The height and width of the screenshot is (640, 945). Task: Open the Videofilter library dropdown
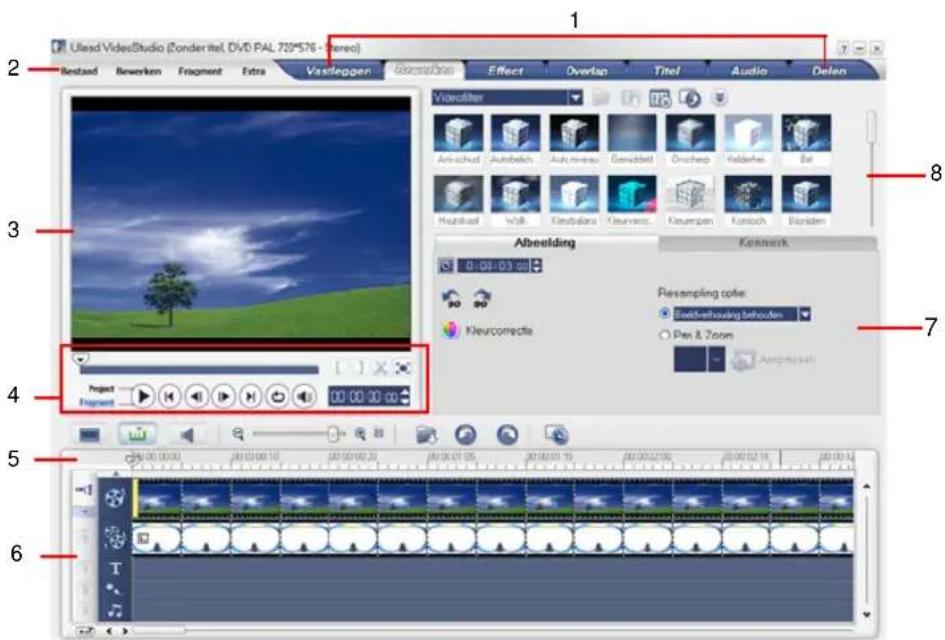pos(577,98)
